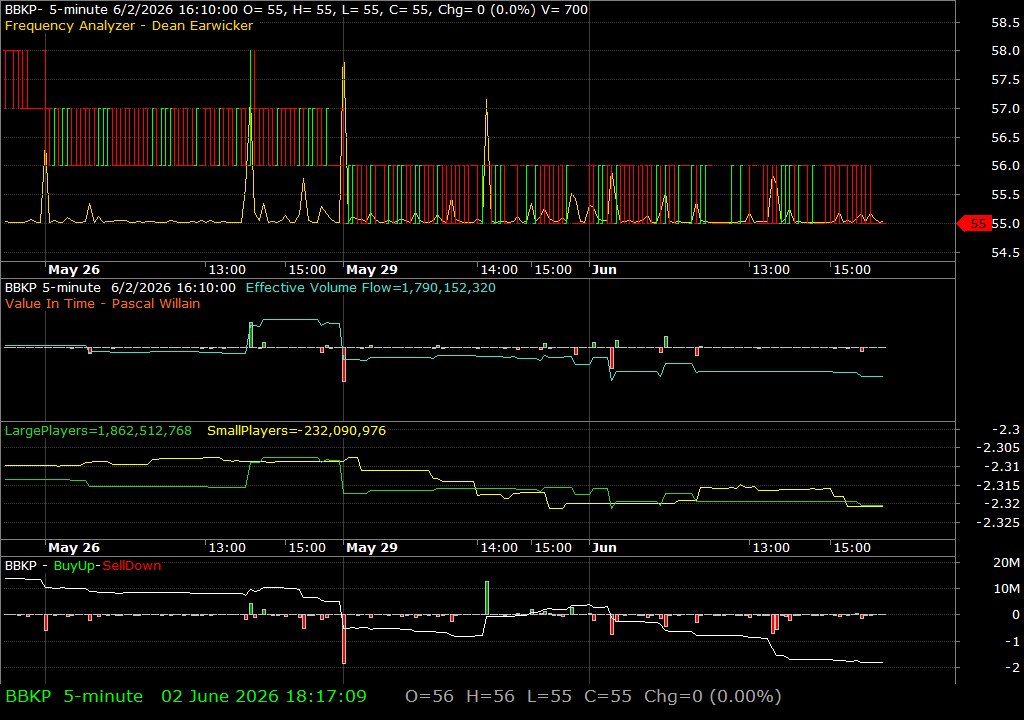
Task: Click 'Jun' date on top time axis
Action: click(x=604, y=269)
